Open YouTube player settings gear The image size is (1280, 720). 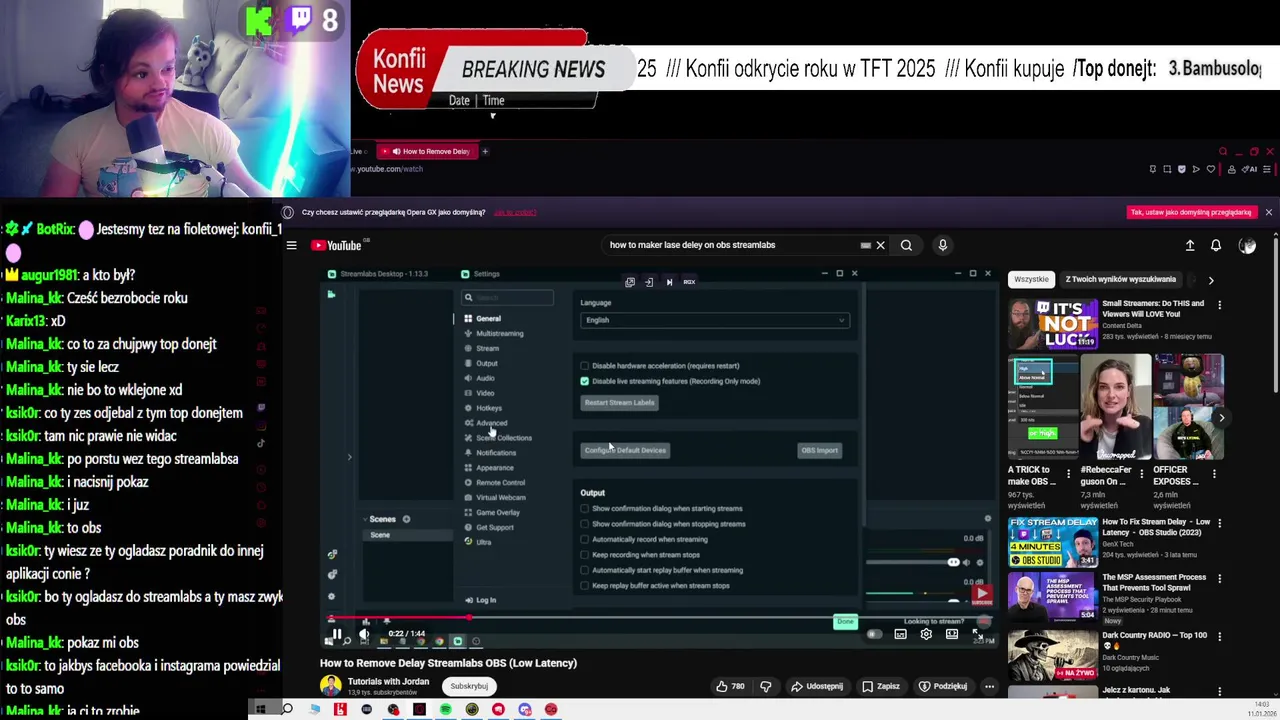click(x=926, y=634)
